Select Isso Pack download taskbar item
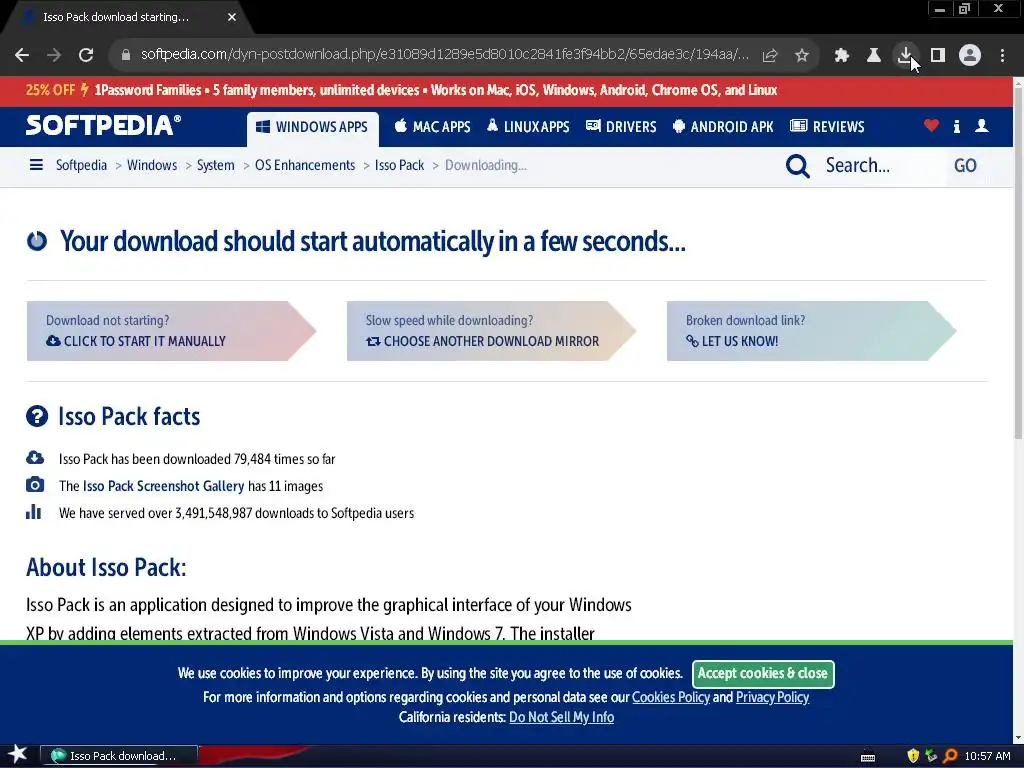Viewport: 1024px width, 768px height. point(119,756)
